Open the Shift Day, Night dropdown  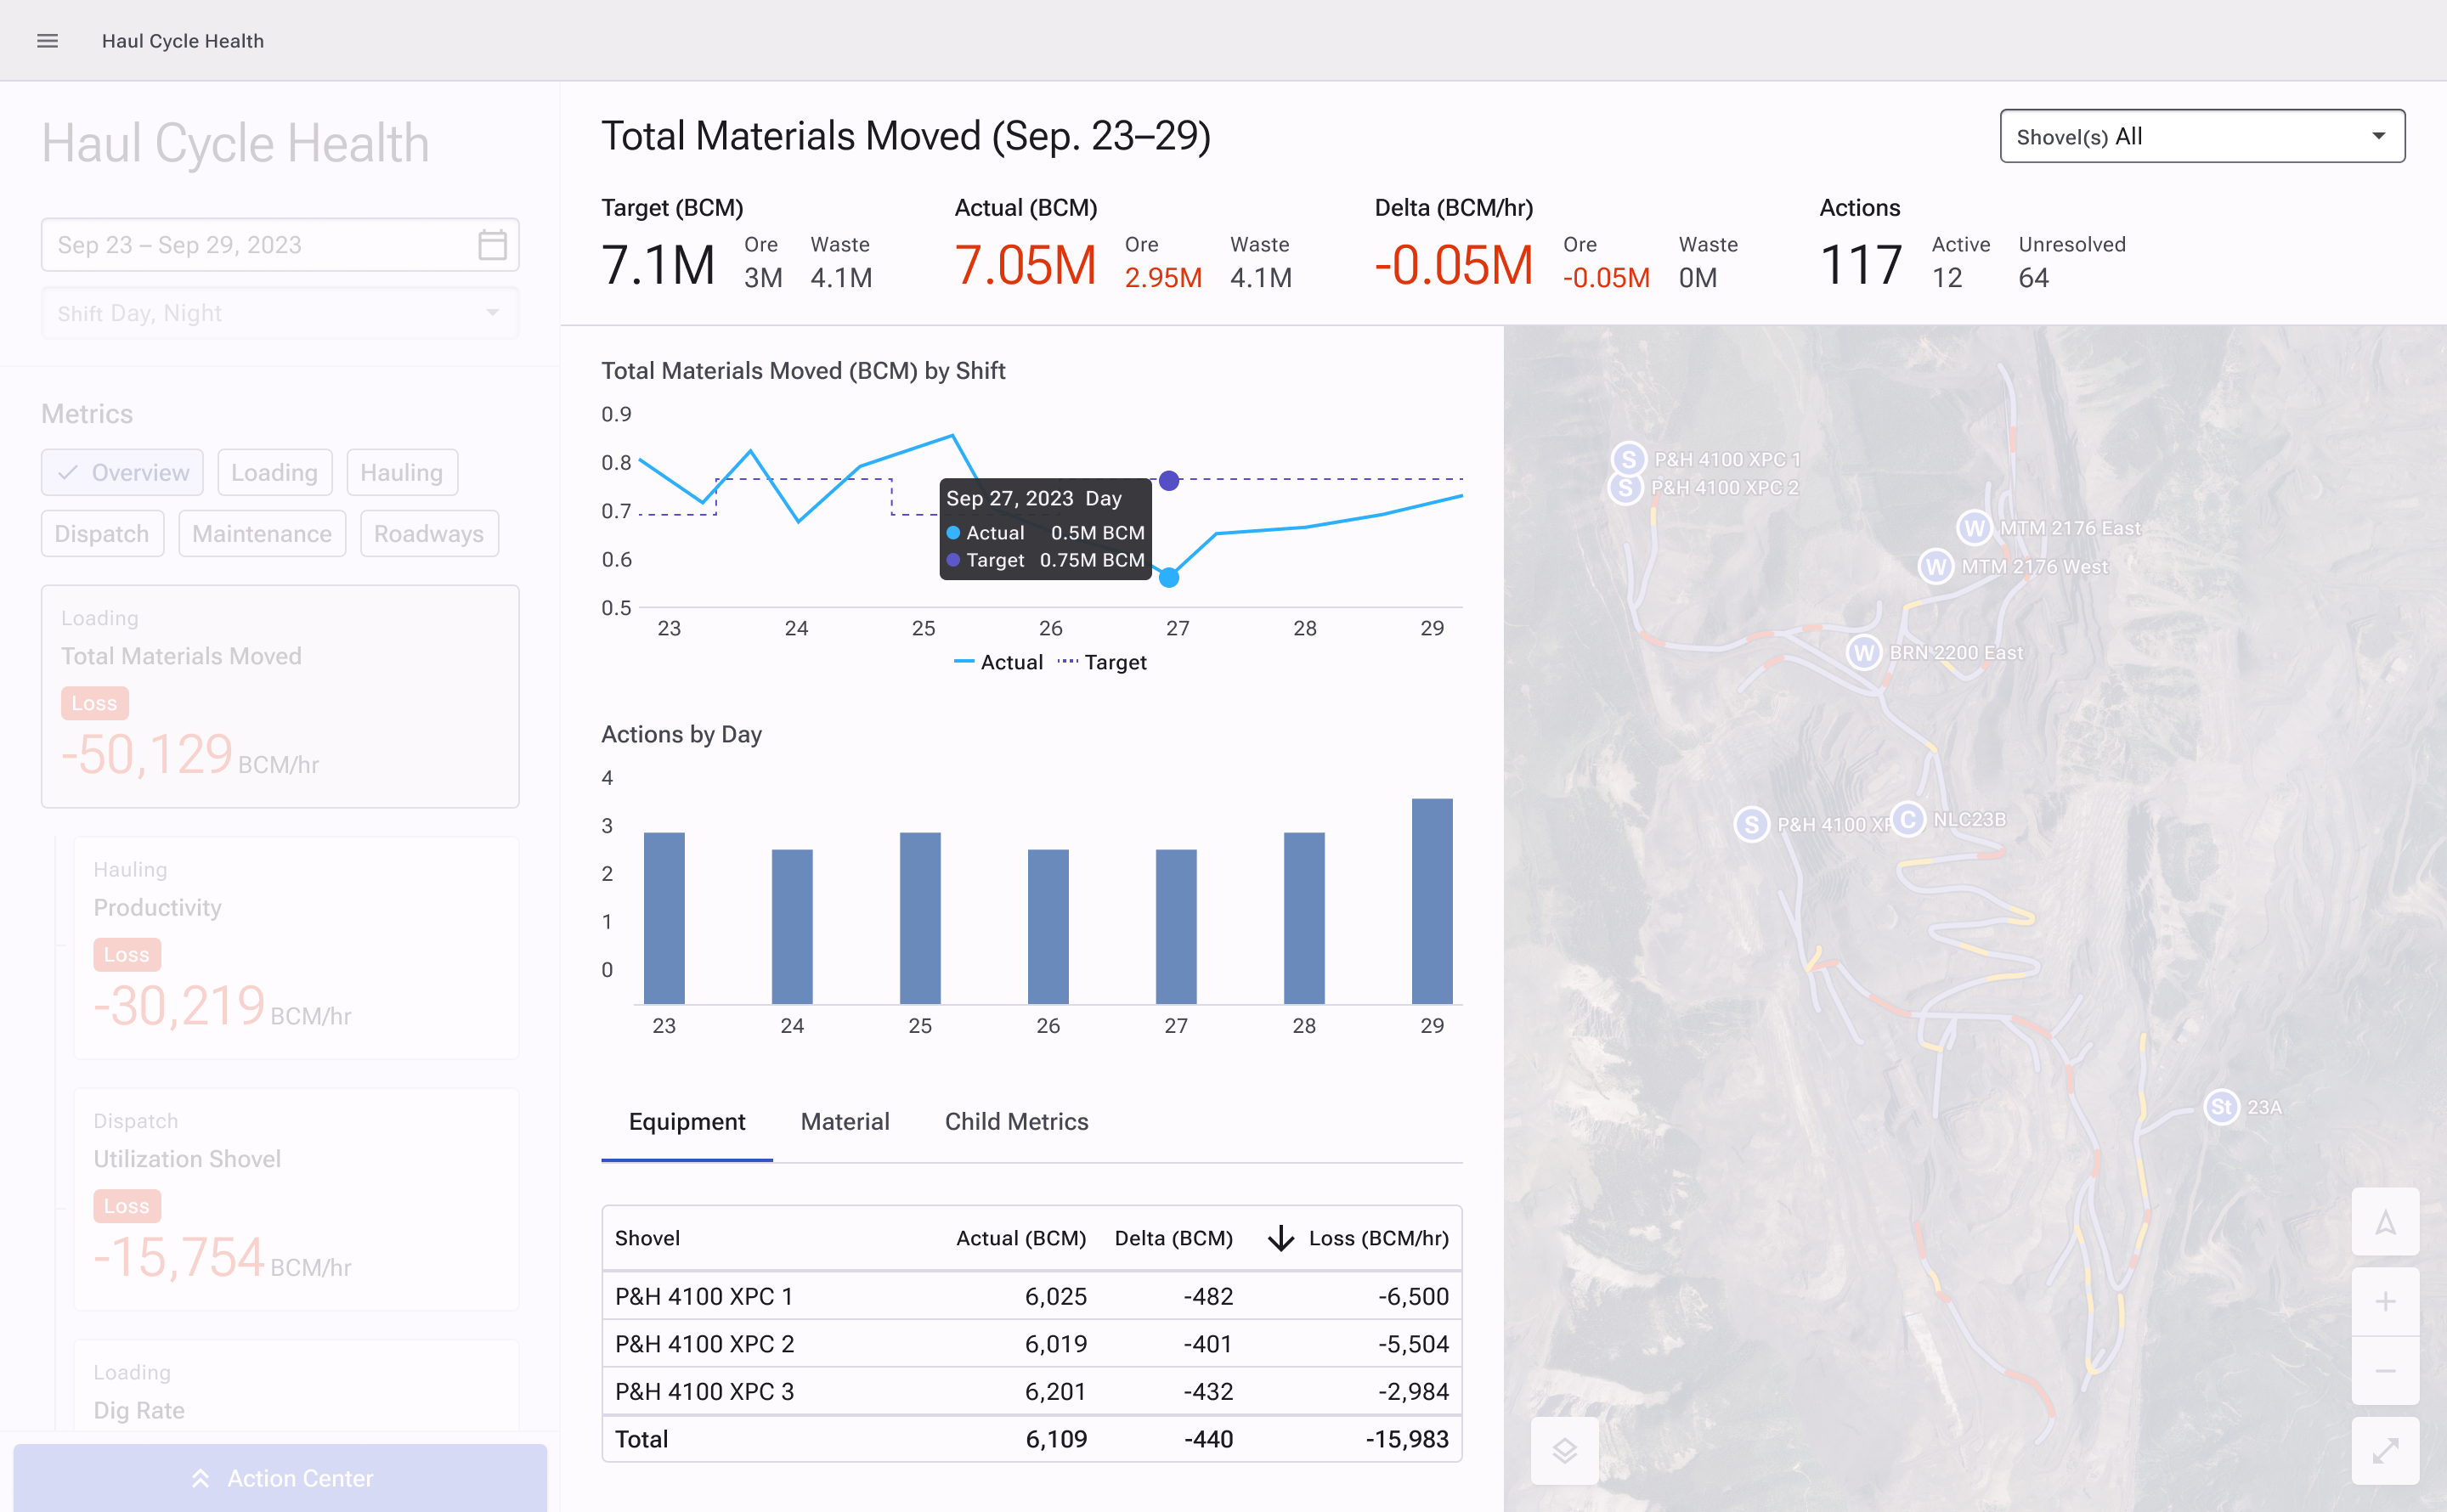pos(280,313)
